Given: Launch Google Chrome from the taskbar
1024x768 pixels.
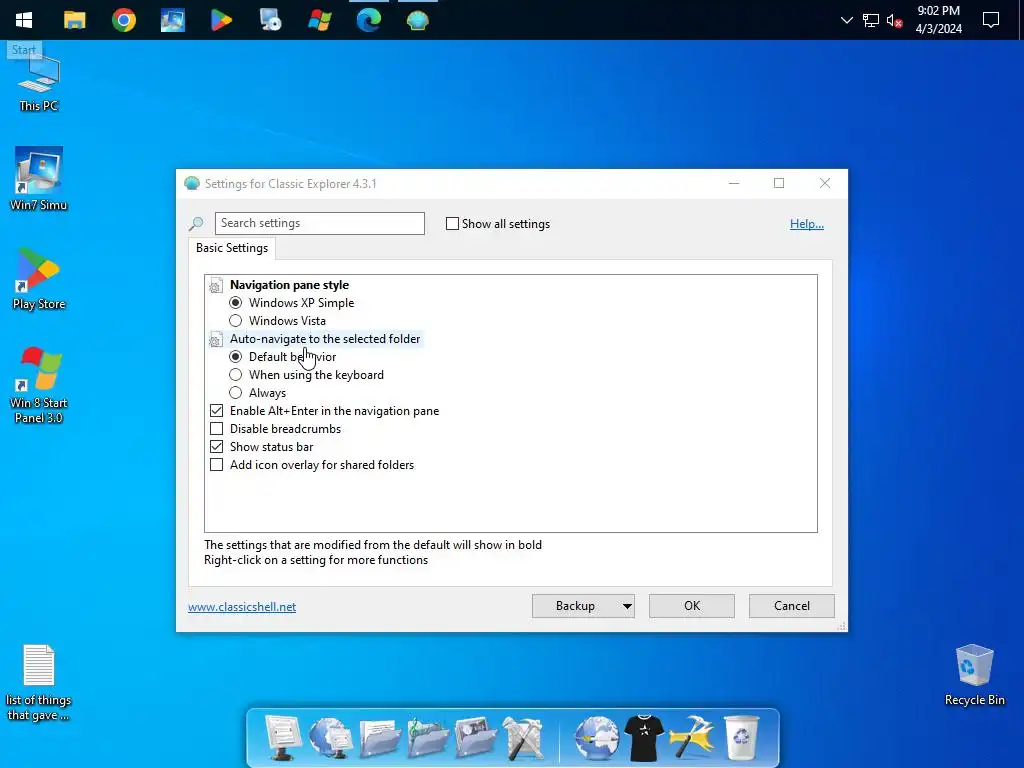Looking at the screenshot, I should [123, 20].
